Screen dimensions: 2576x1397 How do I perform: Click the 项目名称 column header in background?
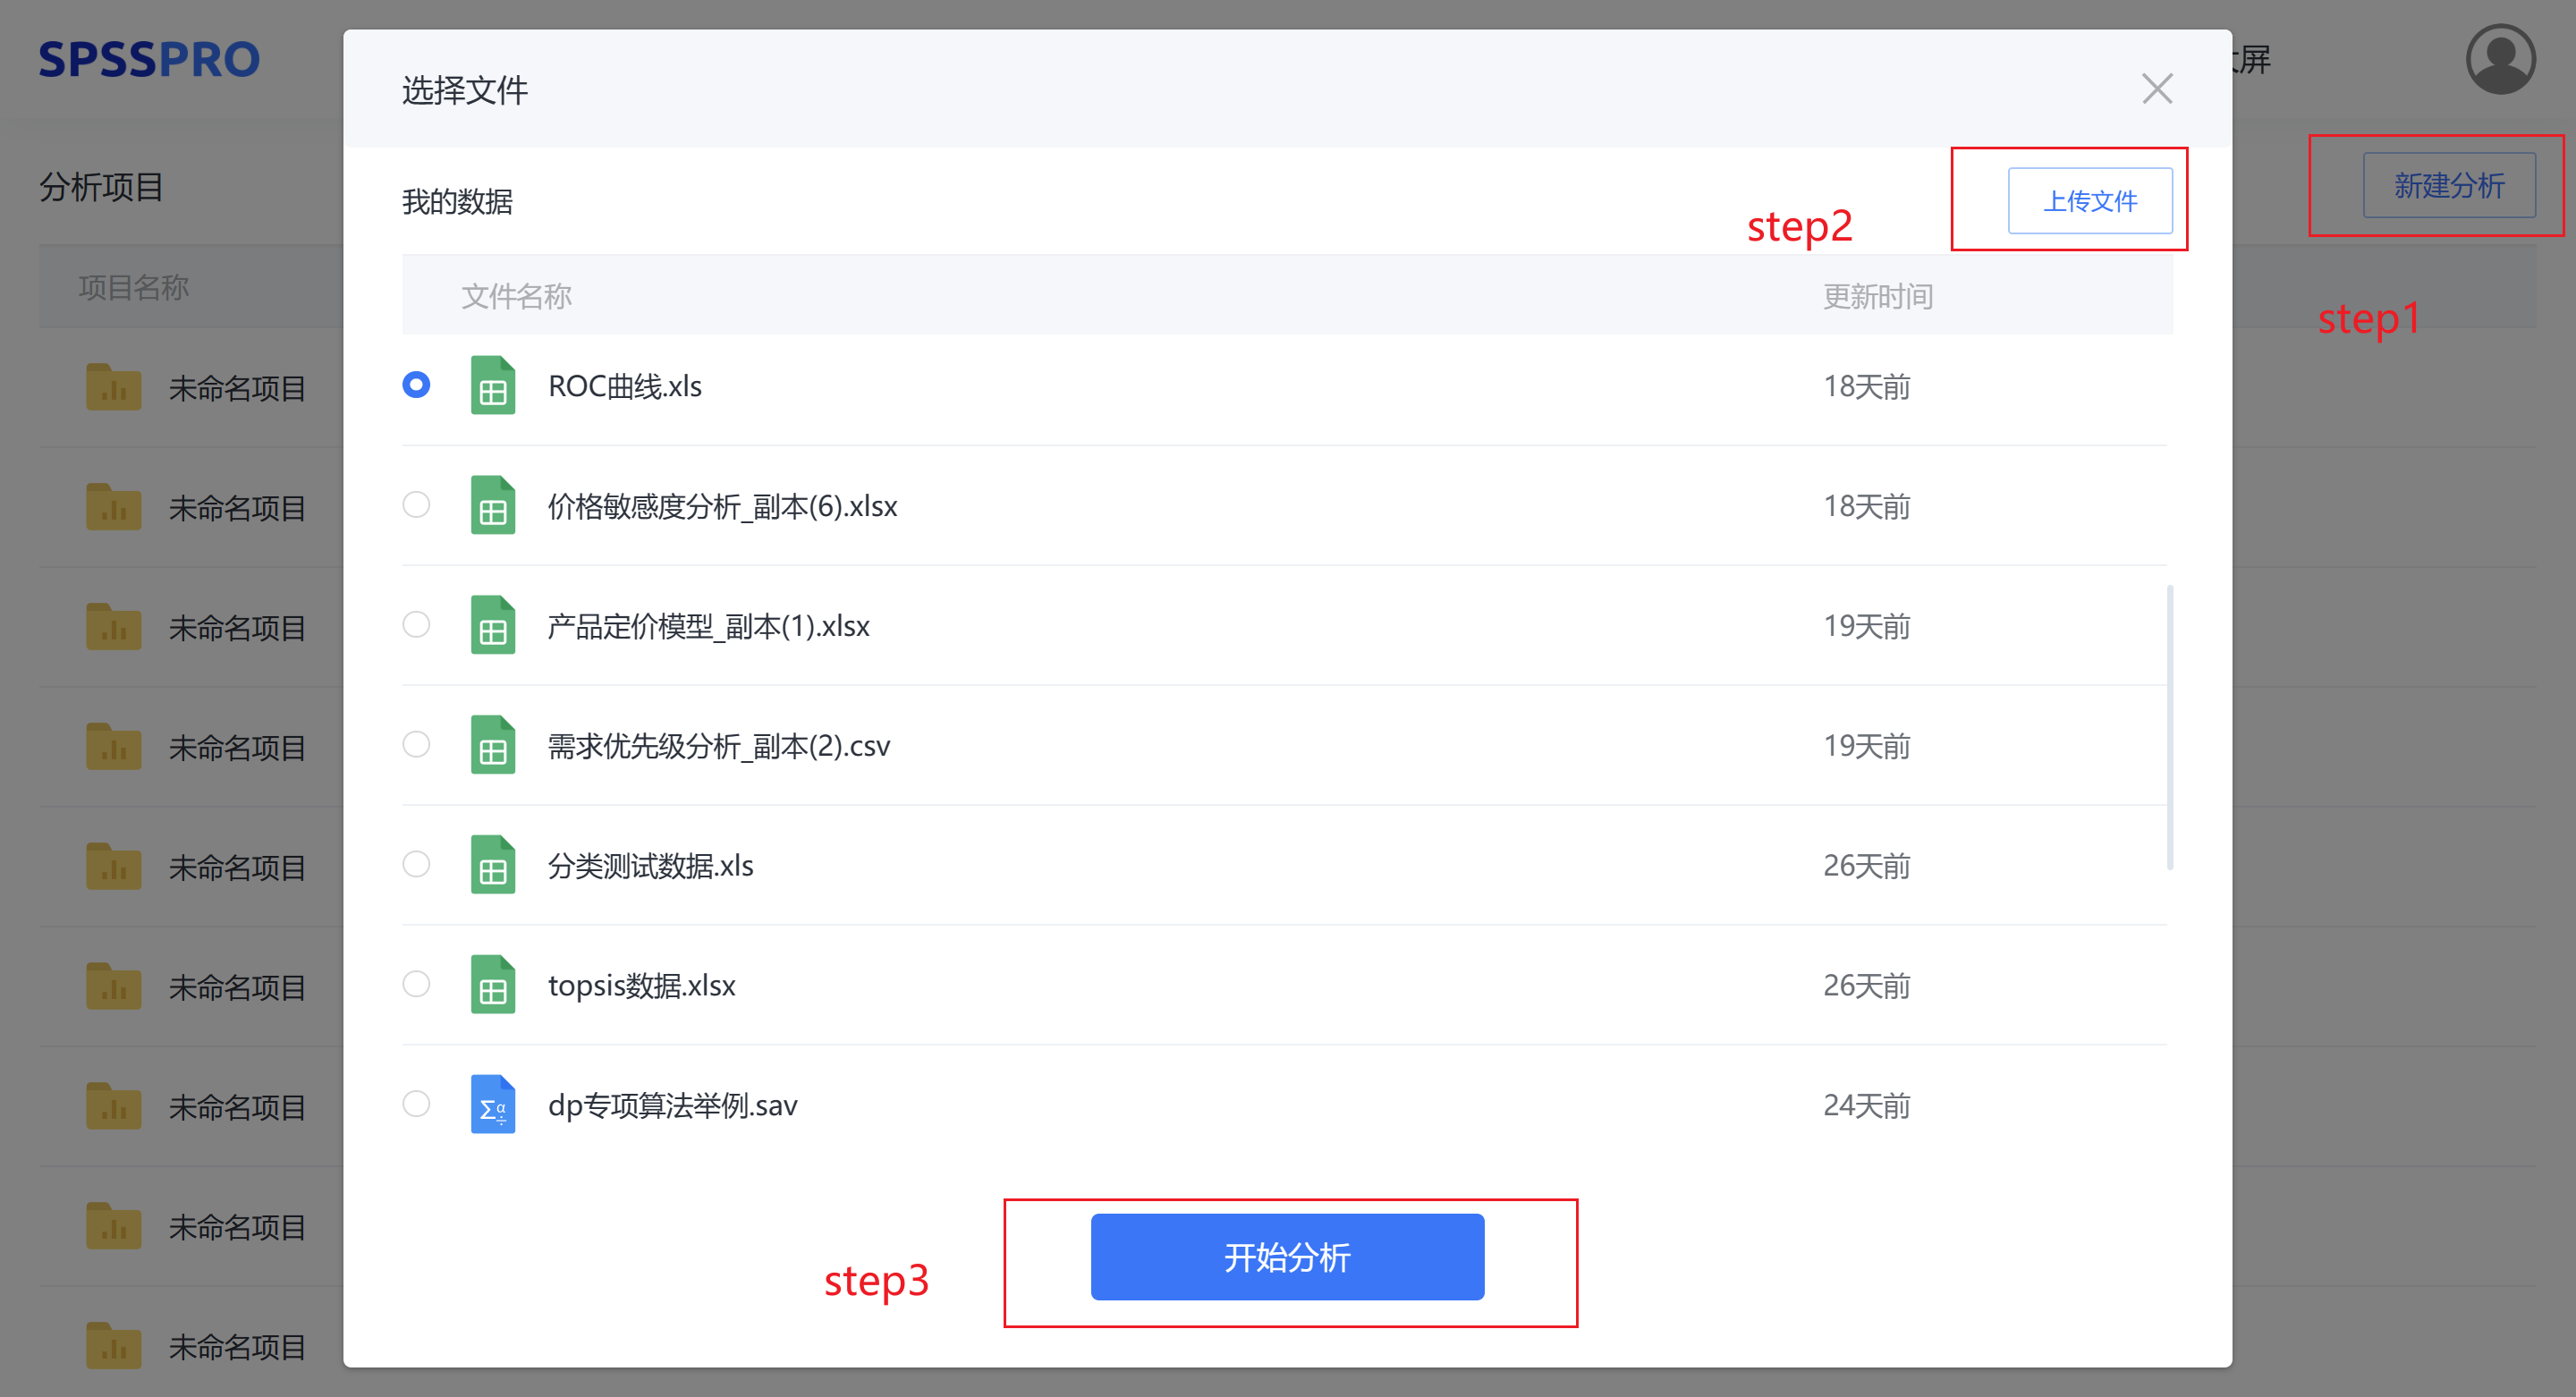[x=133, y=288]
